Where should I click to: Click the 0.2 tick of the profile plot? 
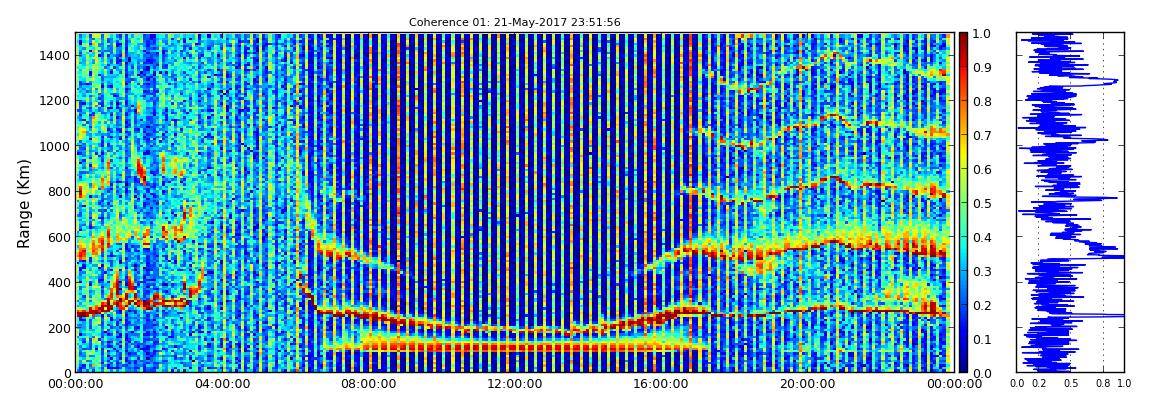point(1038,383)
